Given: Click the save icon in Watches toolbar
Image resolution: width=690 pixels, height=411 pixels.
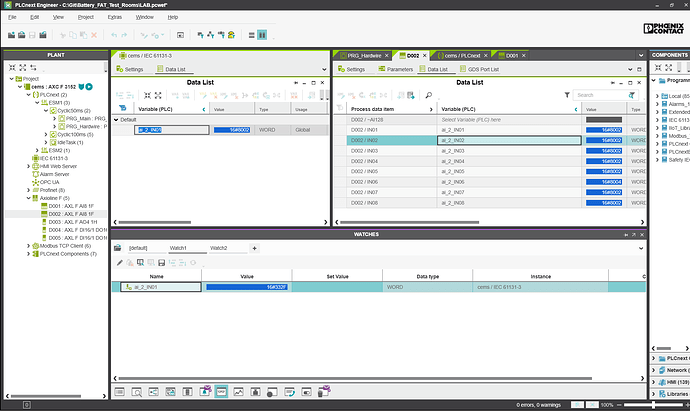Looking at the screenshot, I should pos(163,262).
